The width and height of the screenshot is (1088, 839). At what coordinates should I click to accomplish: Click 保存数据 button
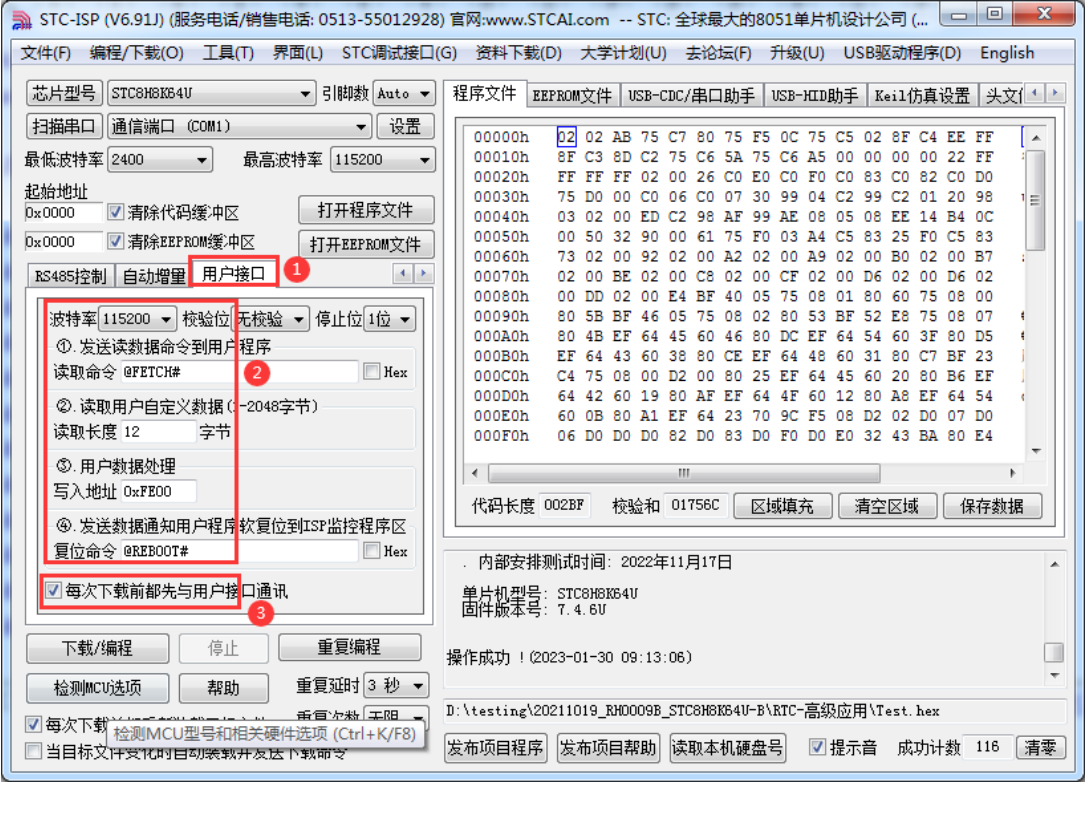pyautogui.click(x=992, y=506)
